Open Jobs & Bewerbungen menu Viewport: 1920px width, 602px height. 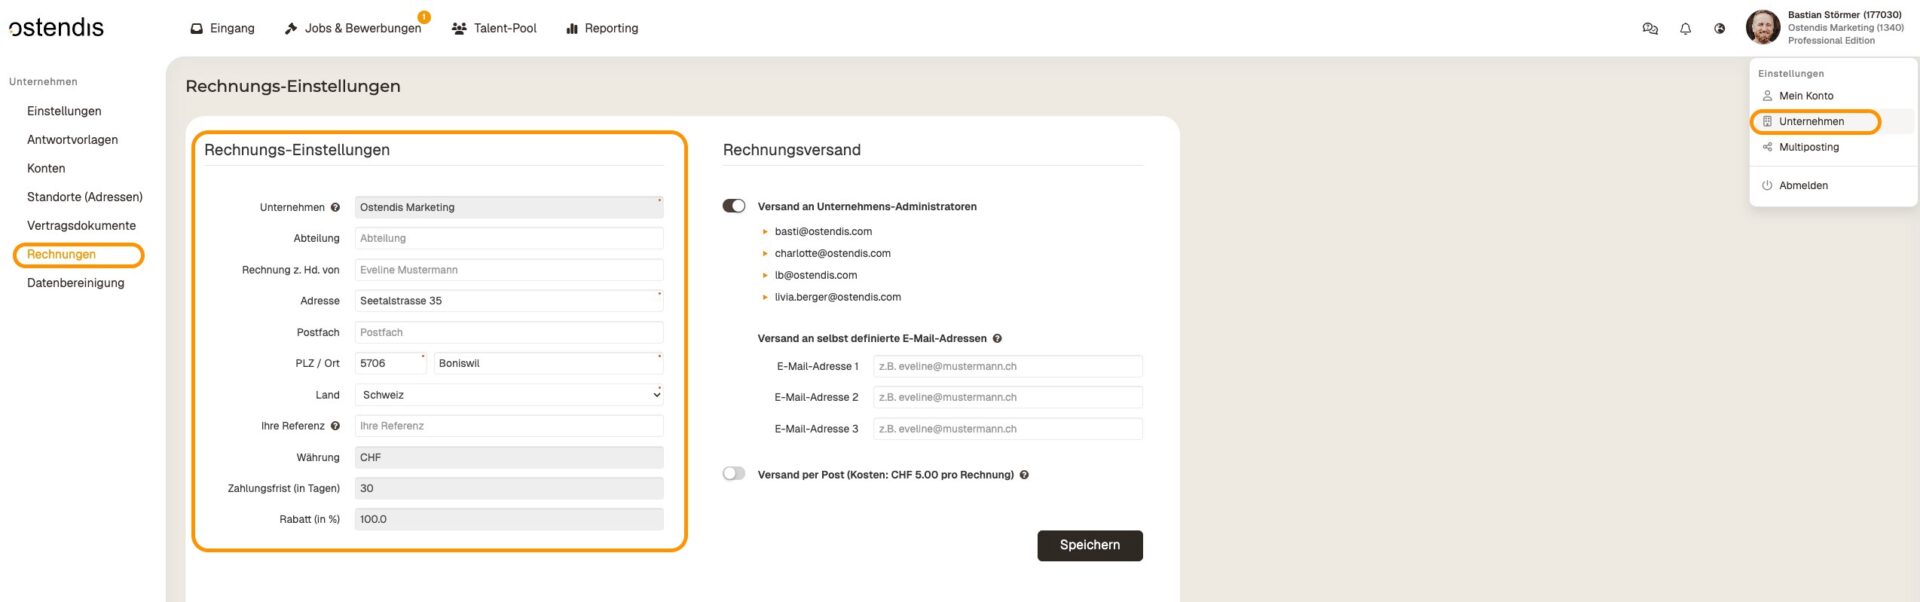[353, 29]
